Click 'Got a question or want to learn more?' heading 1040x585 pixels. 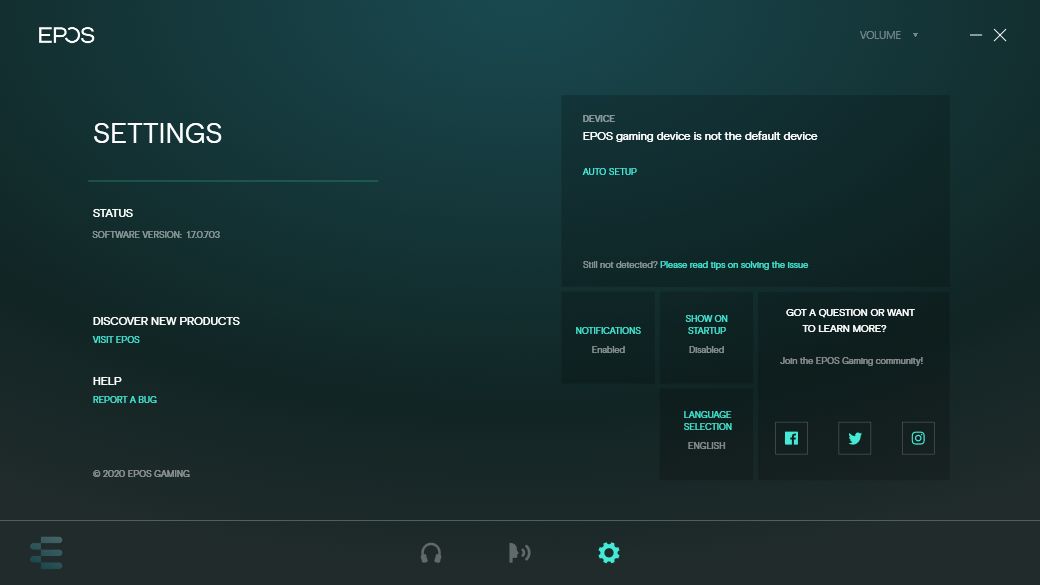[x=850, y=320]
